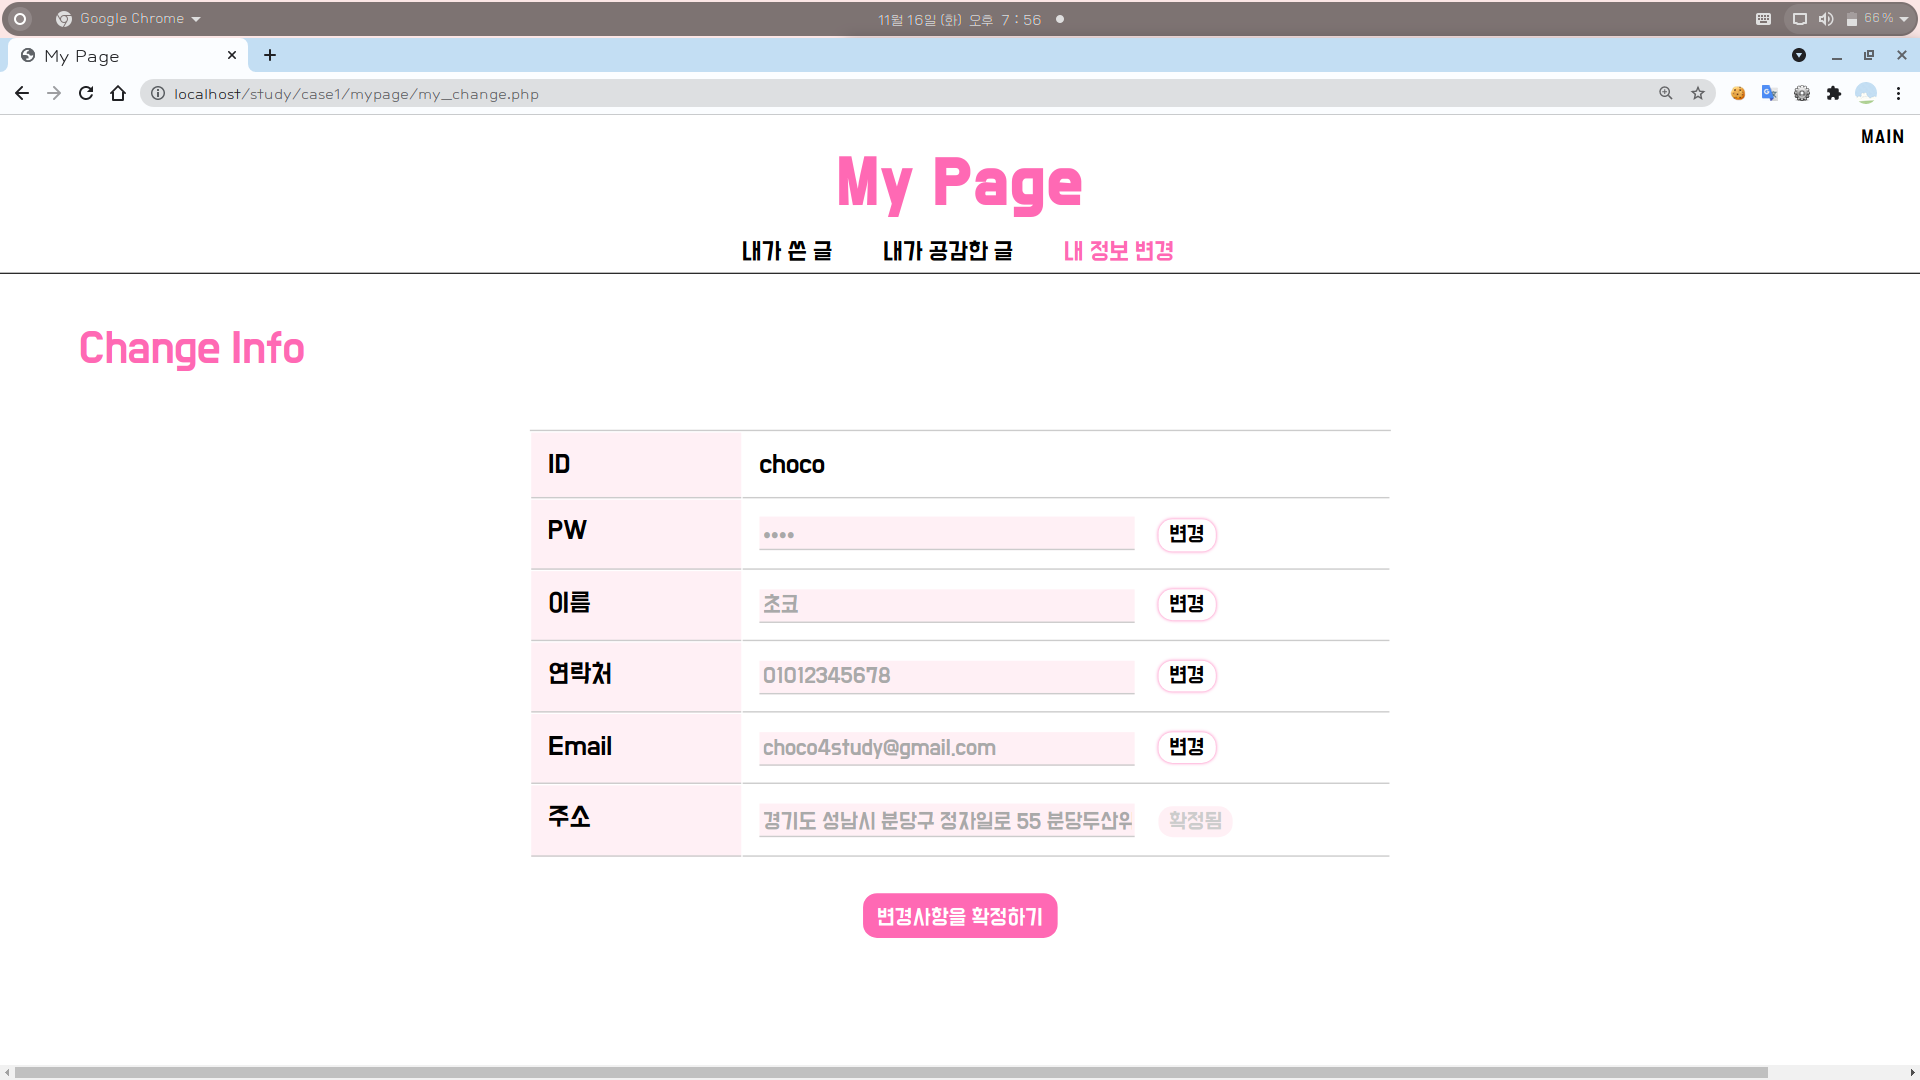Switch to 내가 쓴 글 tab
Image resolution: width=1920 pixels, height=1080 pixels.
(x=786, y=251)
